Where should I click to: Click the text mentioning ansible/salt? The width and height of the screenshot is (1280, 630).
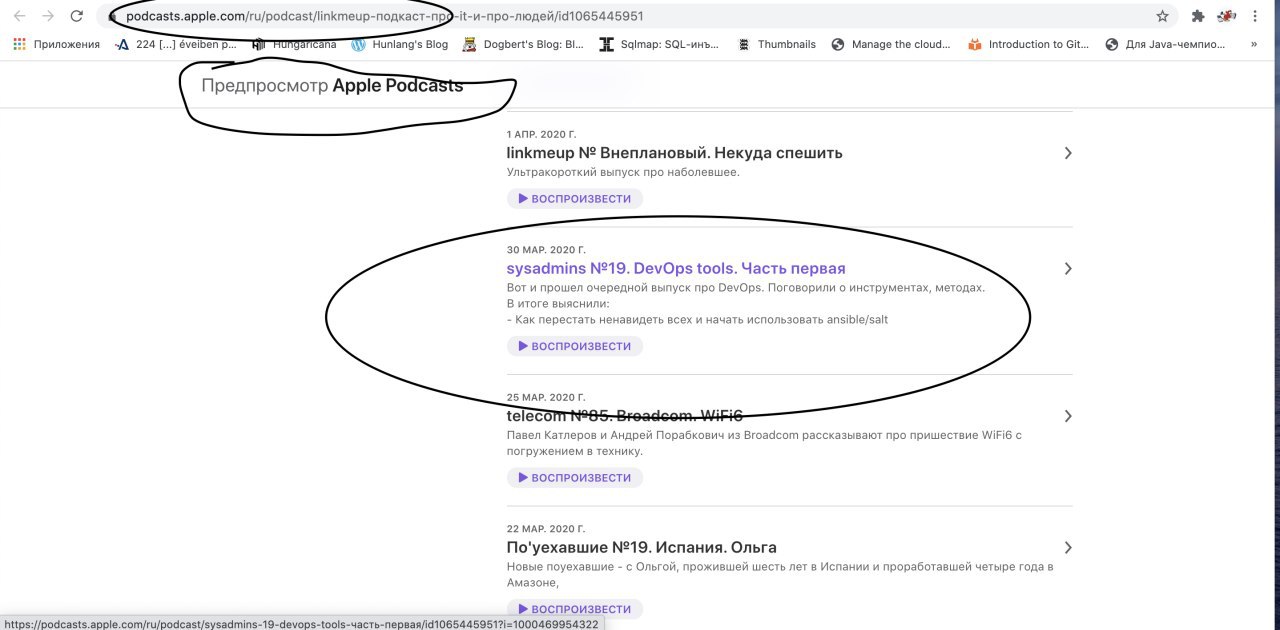pyautogui.click(x=697, y=320)
